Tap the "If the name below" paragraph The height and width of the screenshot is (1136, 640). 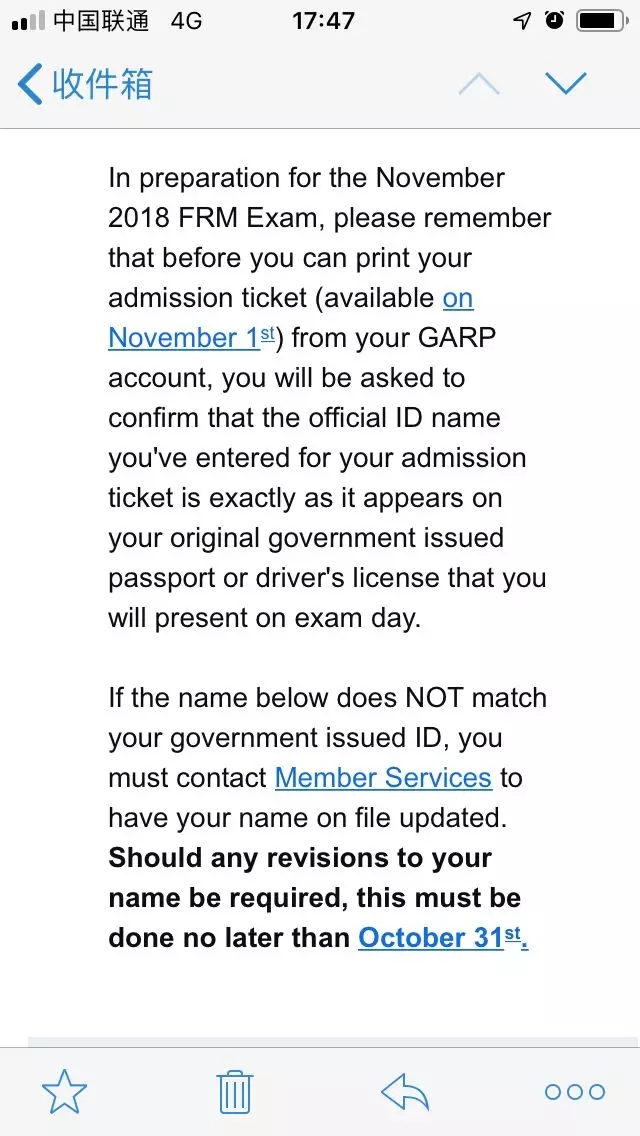[327, 698]
